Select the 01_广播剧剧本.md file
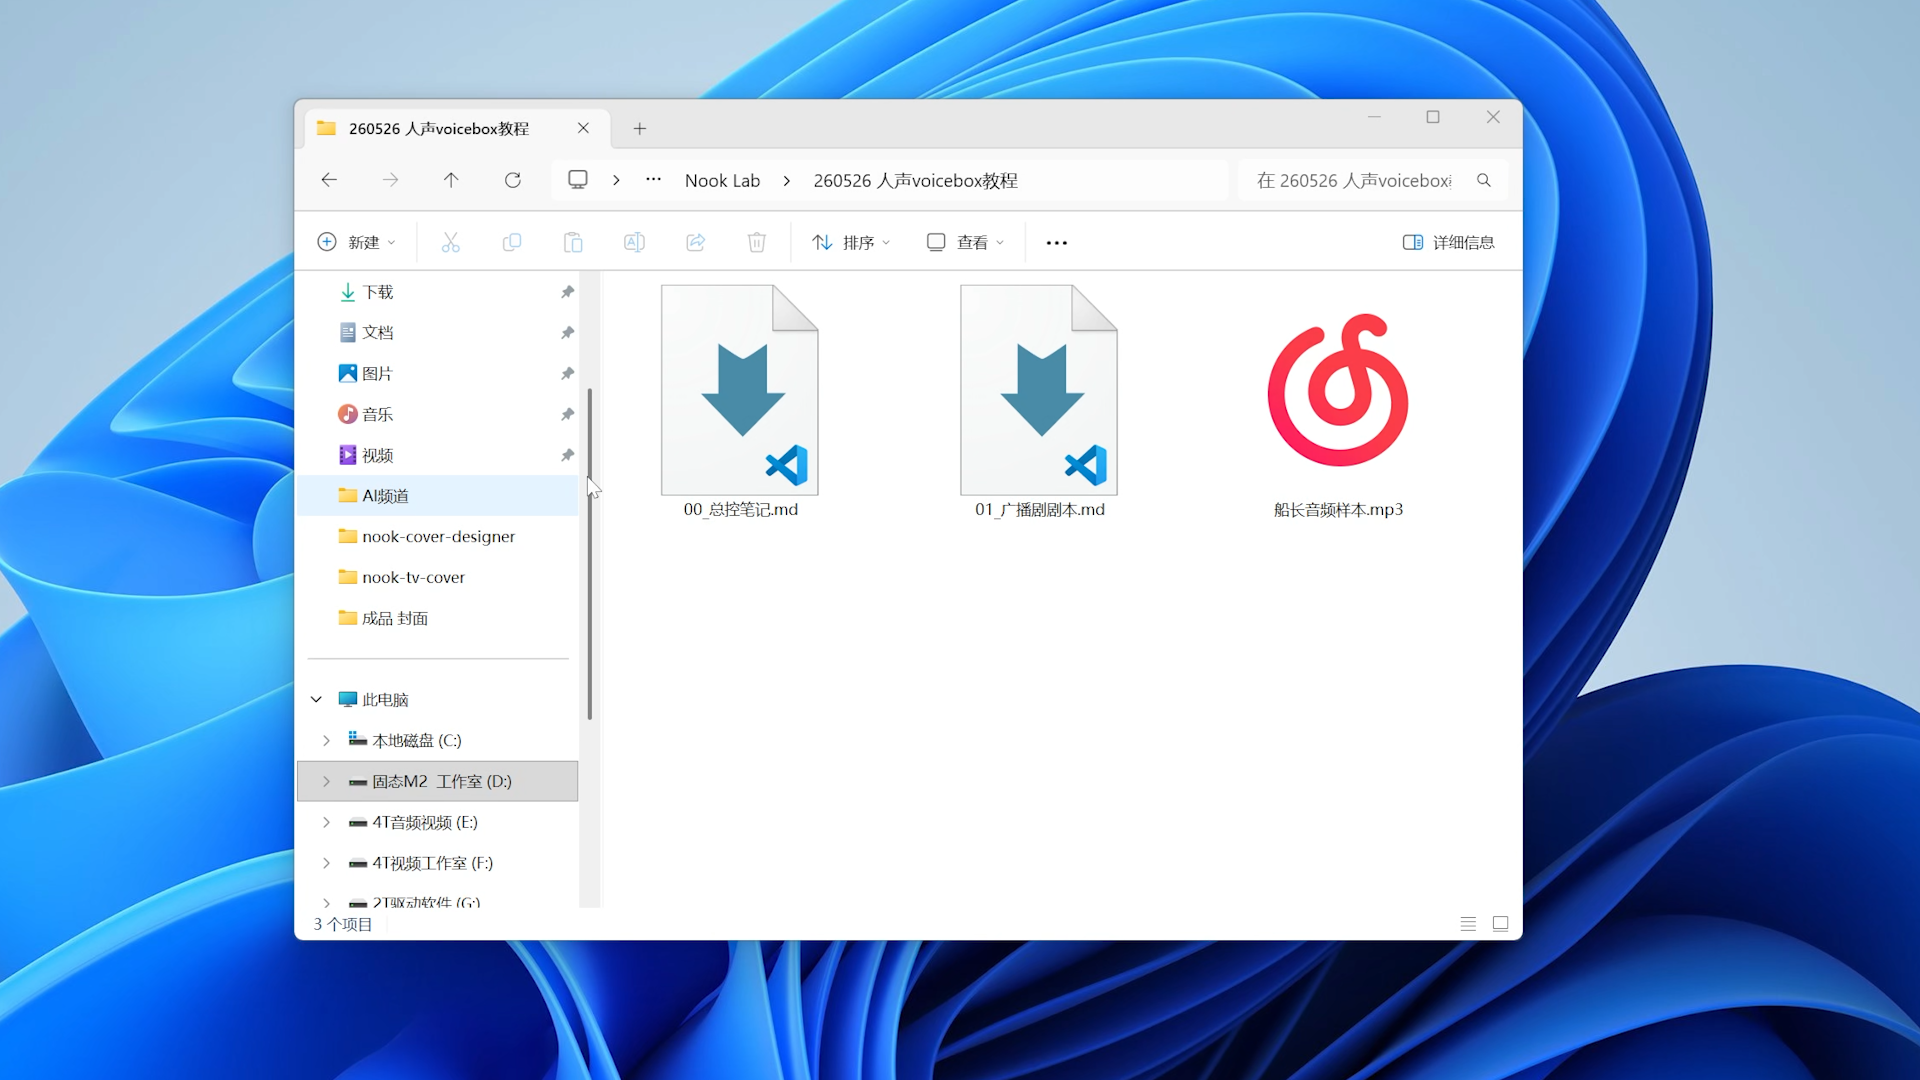The width and height of the screenshot is (1920, 1080). 1039,402
